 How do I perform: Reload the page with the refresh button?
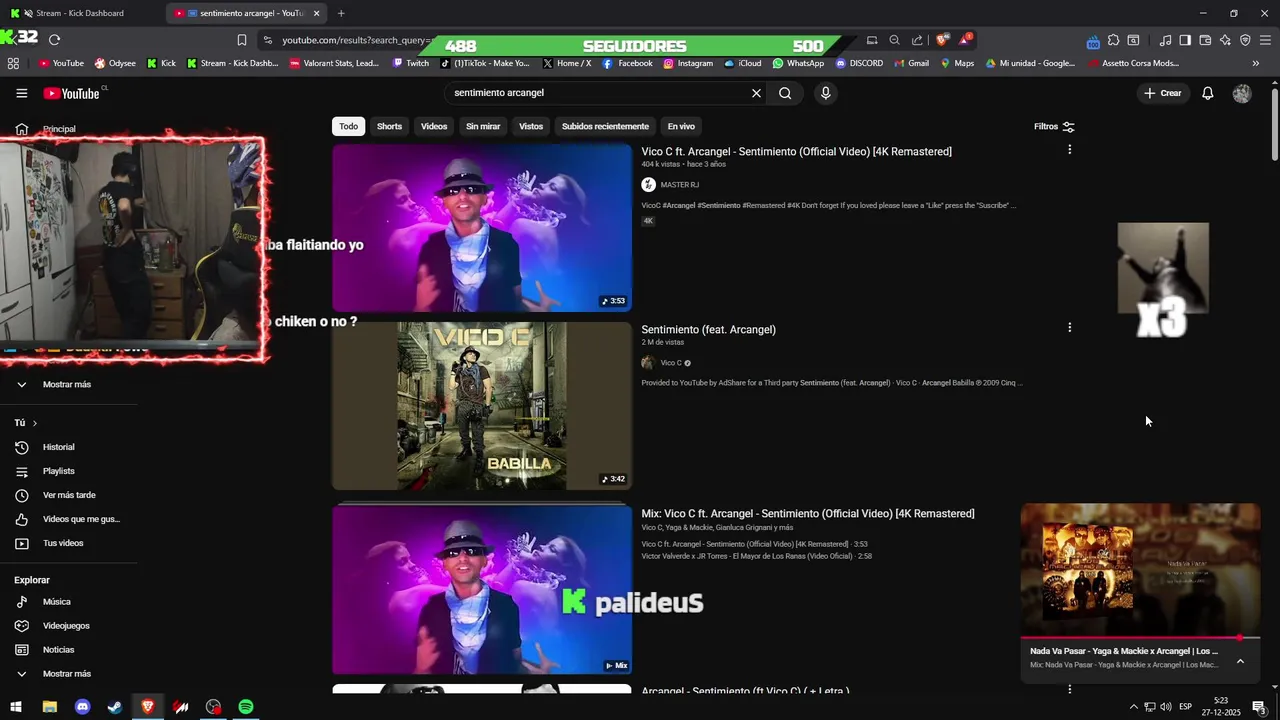[x=54, y=40]
